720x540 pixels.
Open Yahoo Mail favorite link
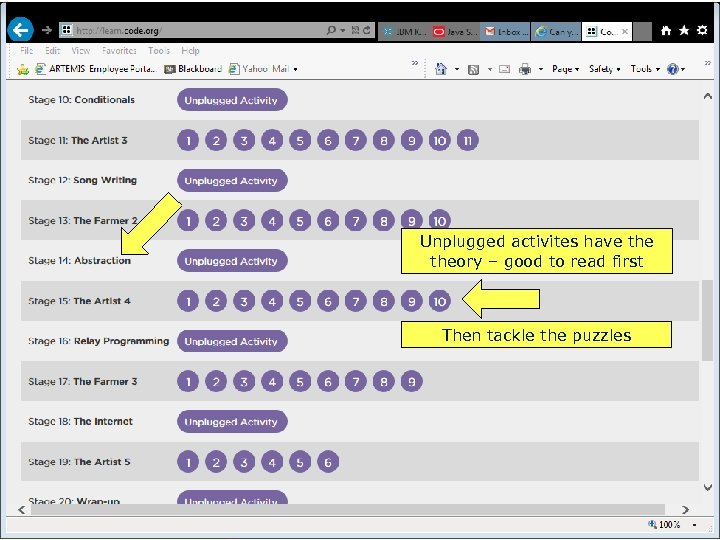[259, 69]
